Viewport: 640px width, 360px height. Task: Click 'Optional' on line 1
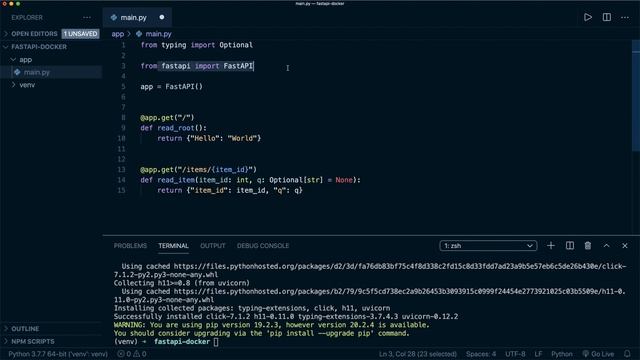(x=236, y=45)
